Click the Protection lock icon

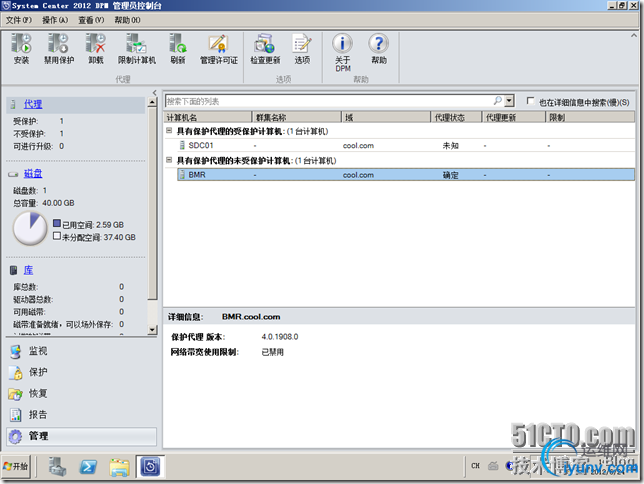(16, 372)
